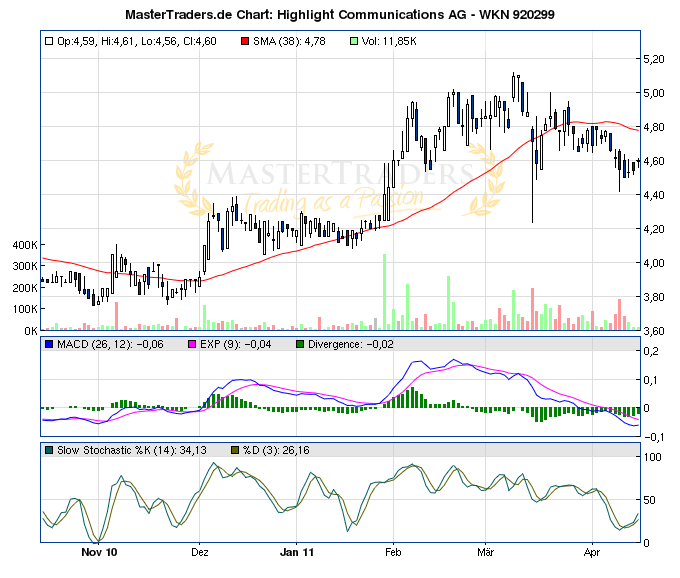Image resolution: width=680 pixels, height=578 pixels.
Task: Click the 100 stochastic axis value
Action: [653, 457]
